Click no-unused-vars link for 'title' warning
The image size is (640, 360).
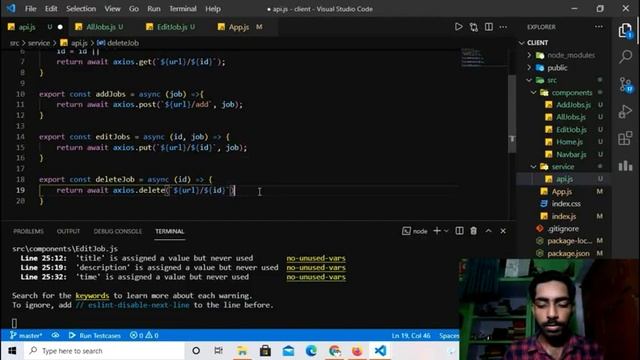point(316,258)
